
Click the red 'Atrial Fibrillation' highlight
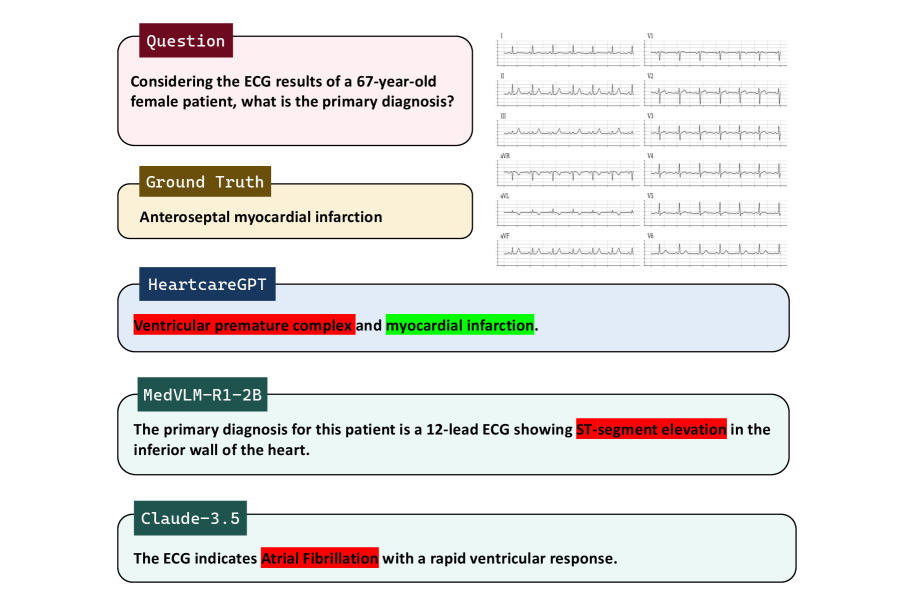coord(320,558)
